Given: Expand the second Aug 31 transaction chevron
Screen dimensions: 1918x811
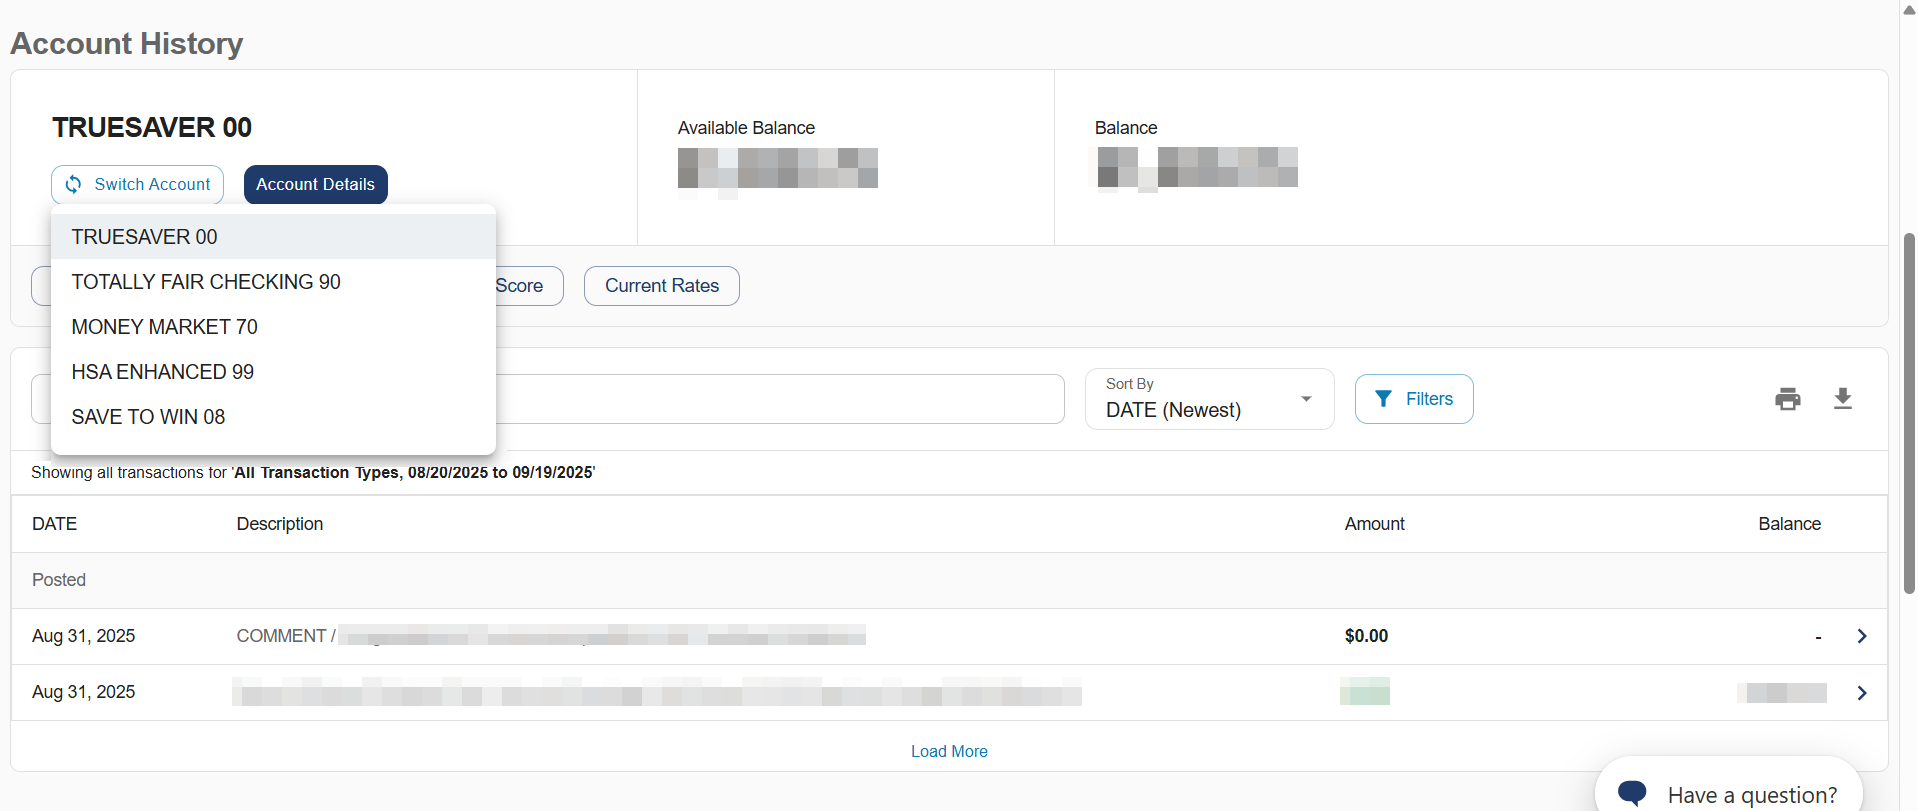Looking at the screenshot, I should [x=1861, y=693].
